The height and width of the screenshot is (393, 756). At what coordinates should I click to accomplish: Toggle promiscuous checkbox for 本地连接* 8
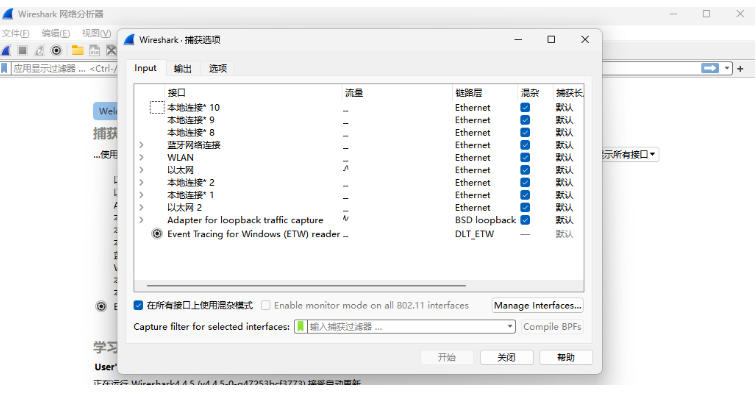click(x=525, y=133)
